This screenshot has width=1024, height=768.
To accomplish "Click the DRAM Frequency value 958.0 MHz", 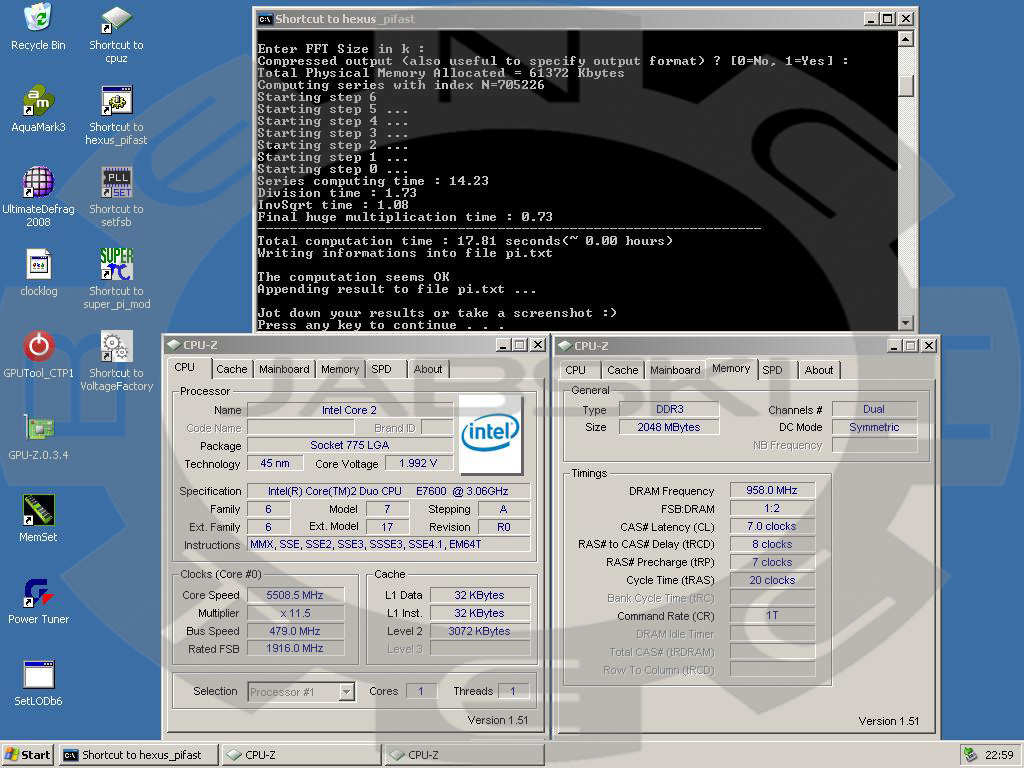I will 773,490.
